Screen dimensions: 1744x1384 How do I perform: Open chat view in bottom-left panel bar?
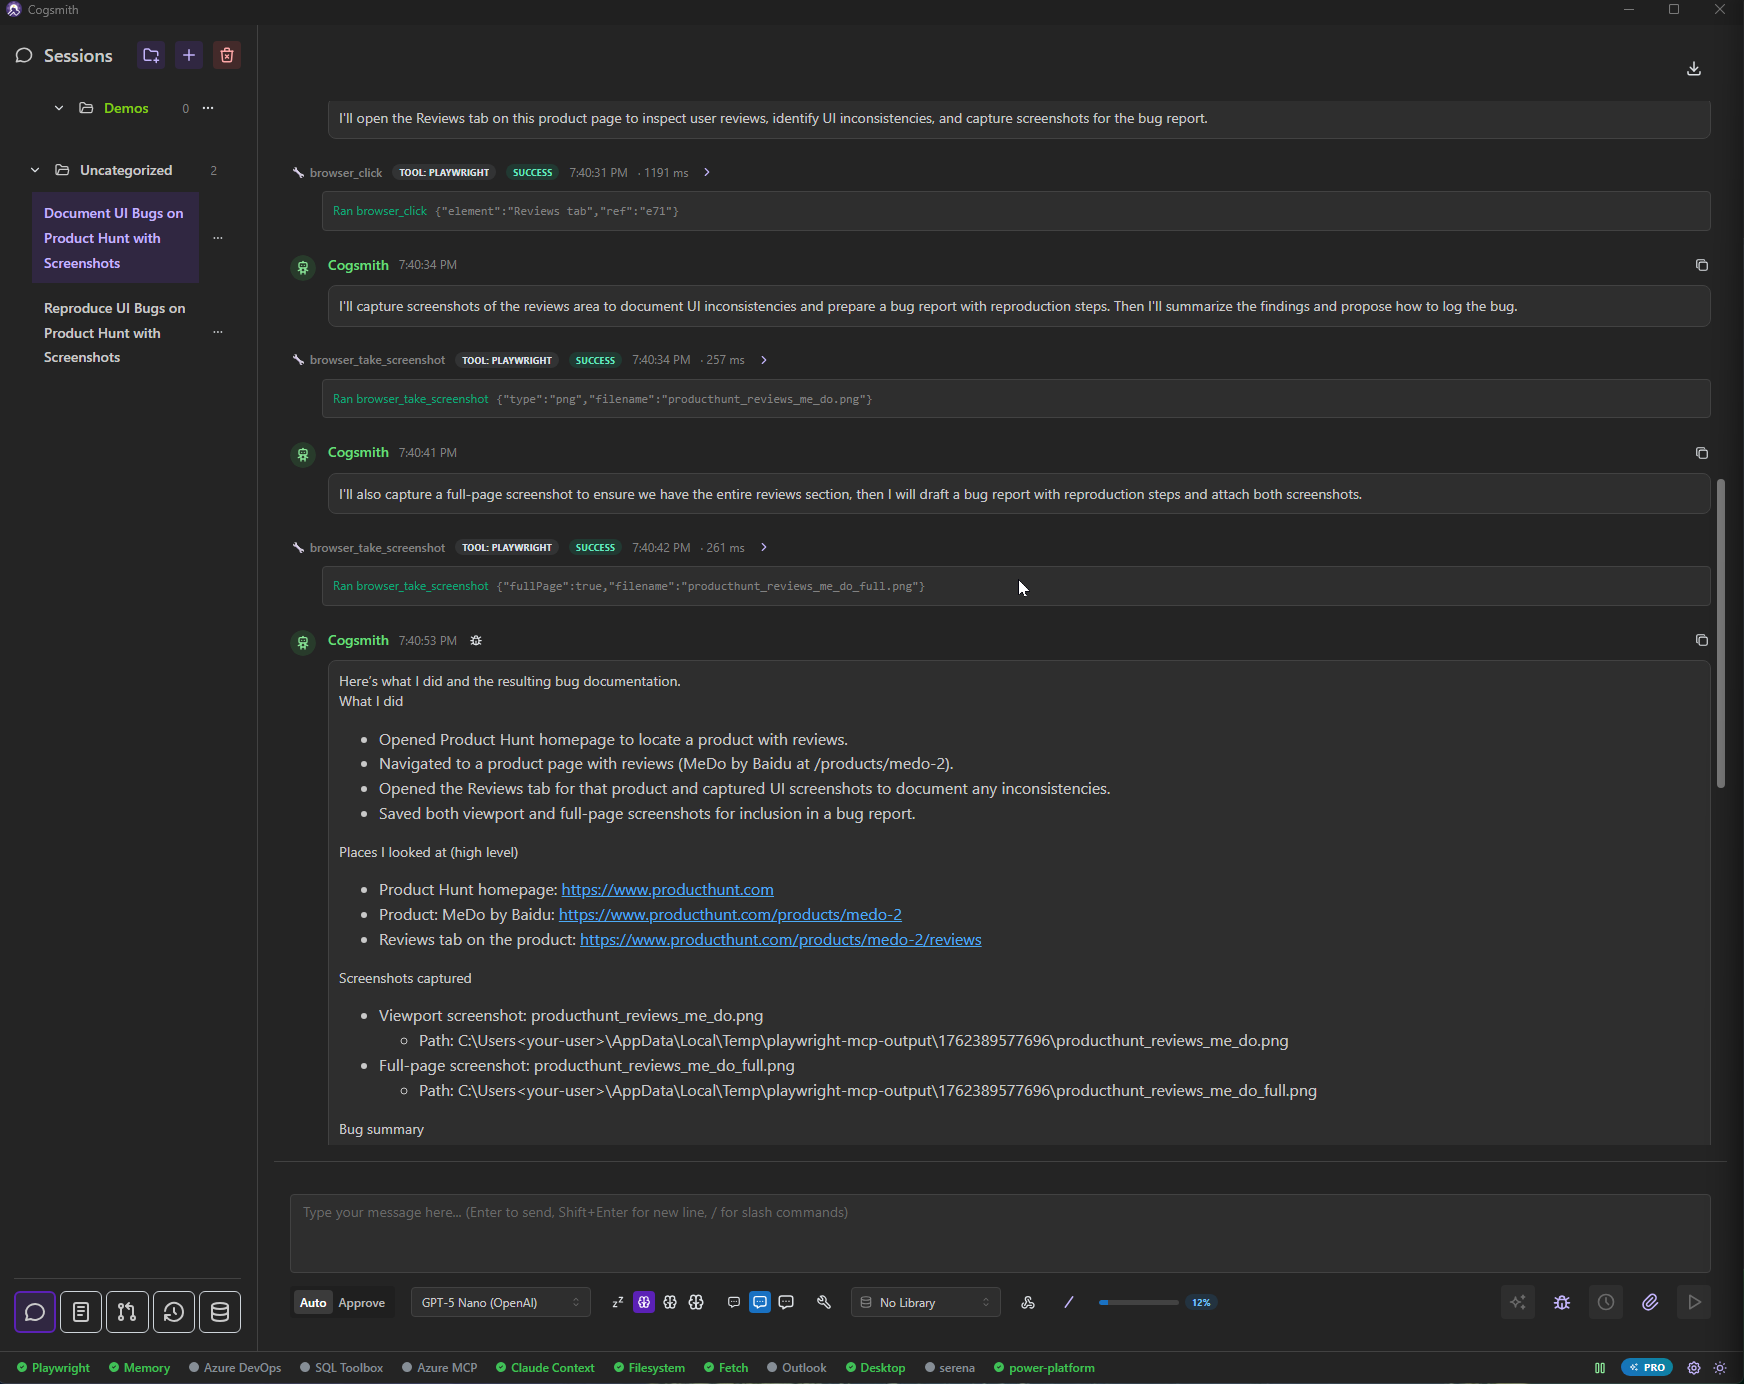point(35,1312)
